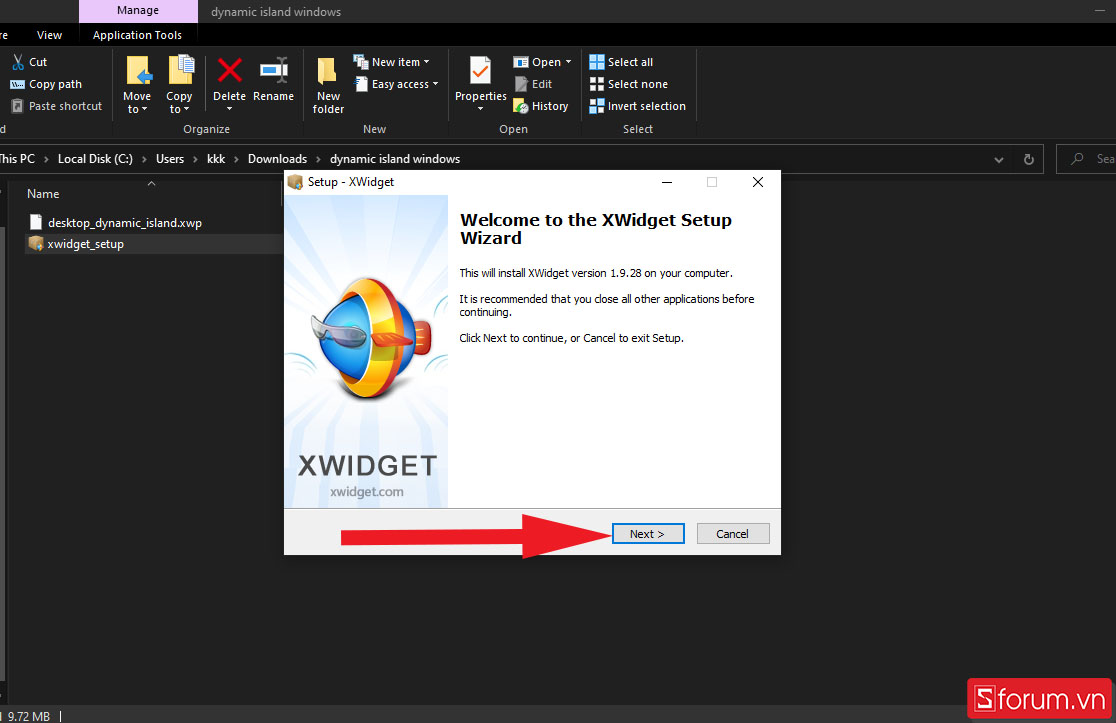Show file History from the ribbon
This screenshot has height=723, width=1116.
pyautogui.click(x=541, y=106)
